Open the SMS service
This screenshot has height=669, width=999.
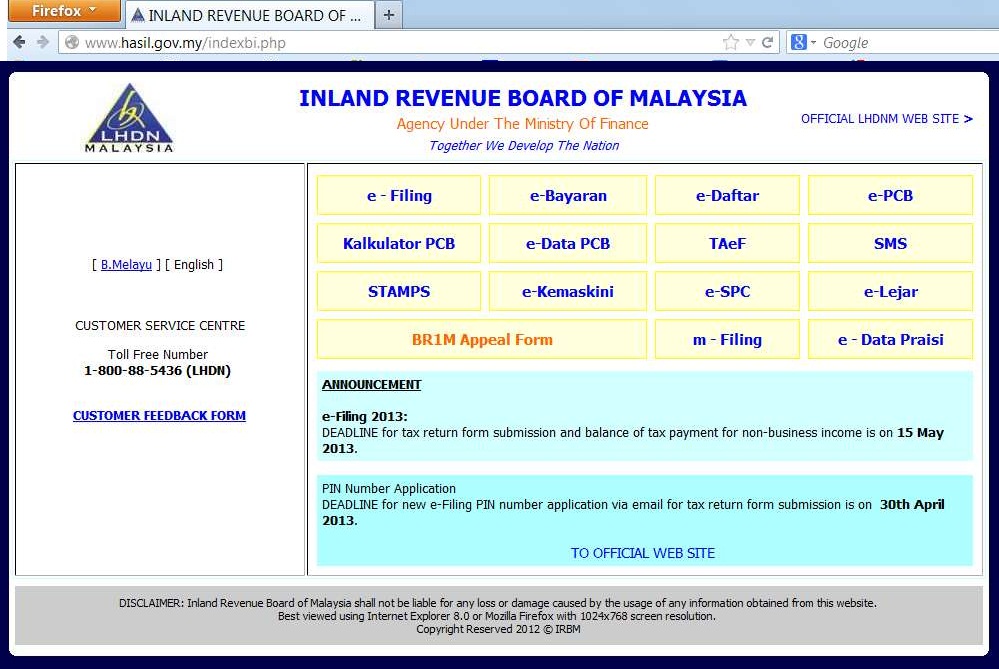[x=890, y=243]
